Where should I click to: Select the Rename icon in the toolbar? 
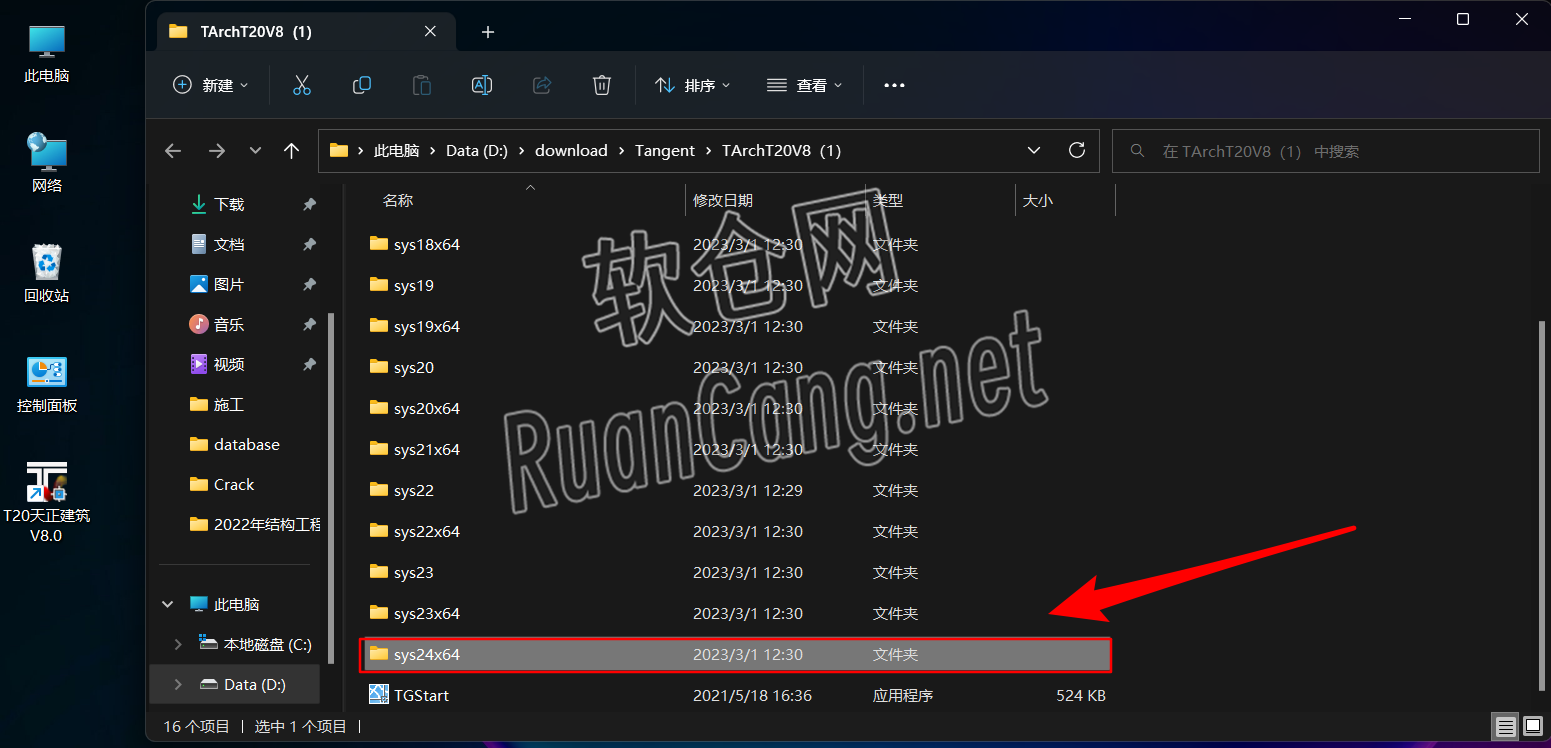pyautogui.click(x=481, y=85)
